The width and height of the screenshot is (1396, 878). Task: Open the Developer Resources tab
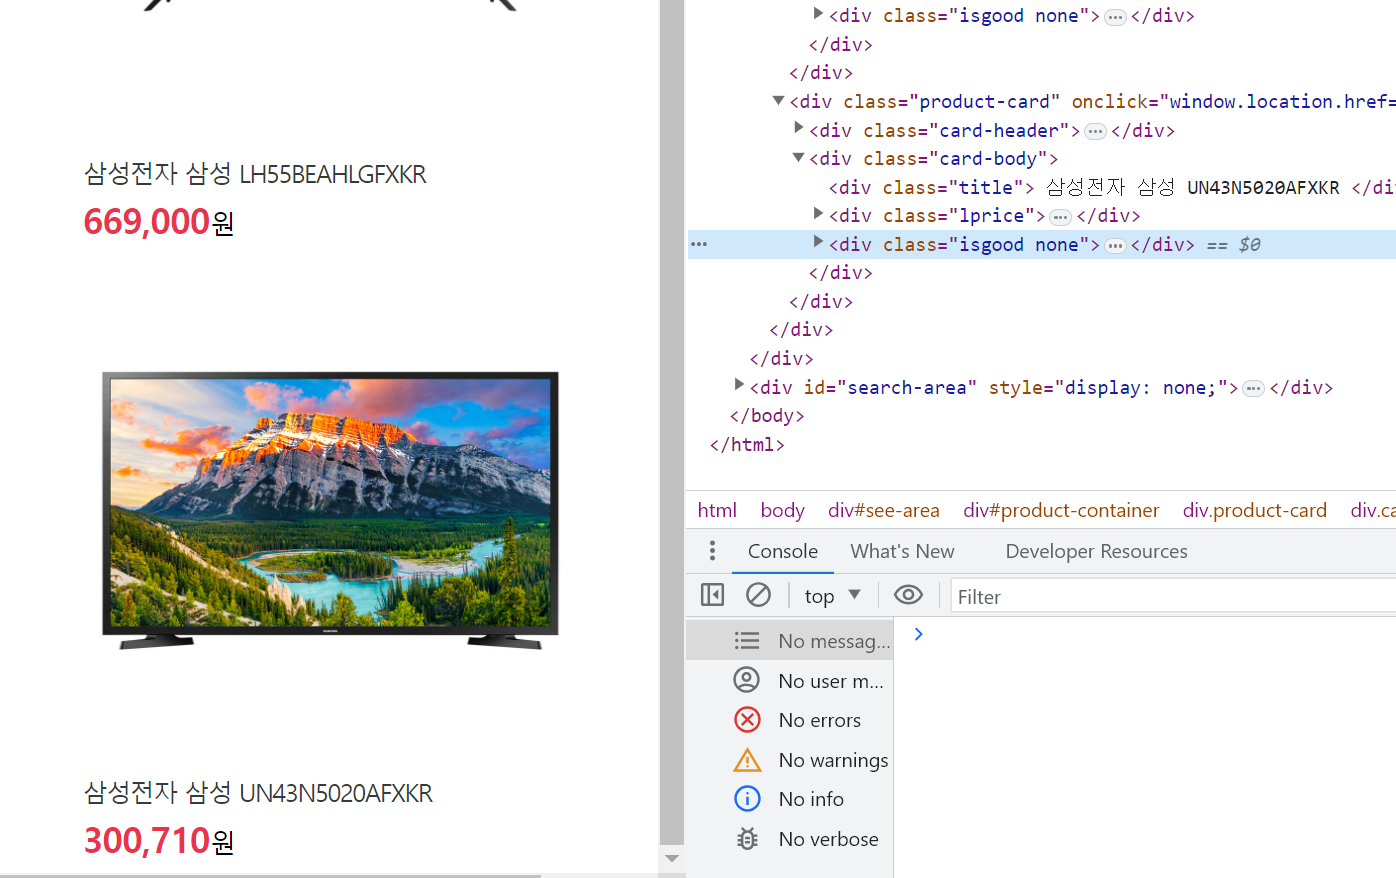1096,551
